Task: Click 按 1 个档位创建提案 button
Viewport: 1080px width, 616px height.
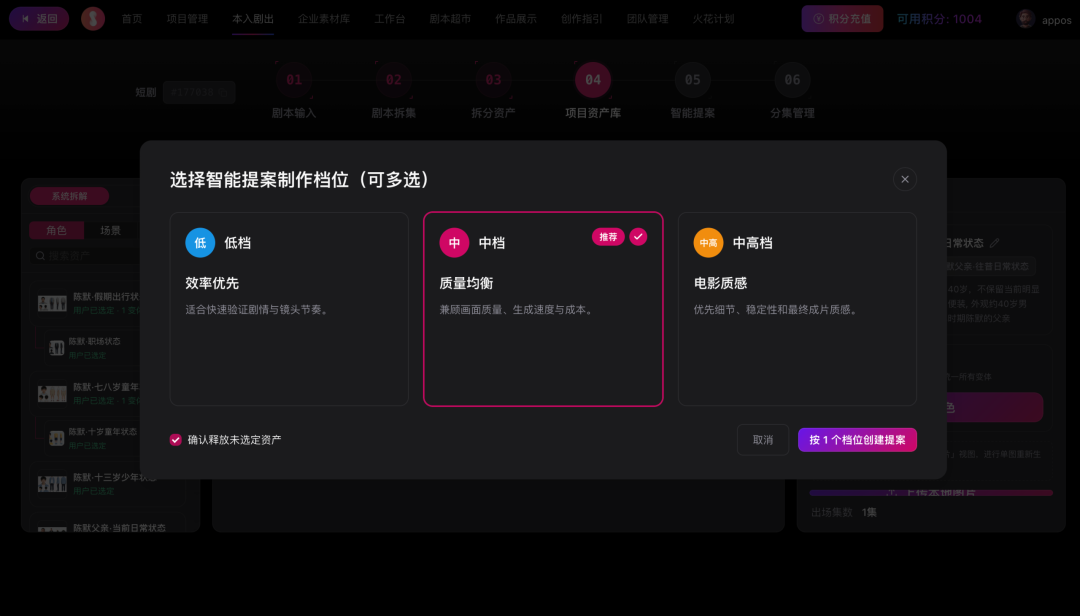Action: click(x=857, y=440)
